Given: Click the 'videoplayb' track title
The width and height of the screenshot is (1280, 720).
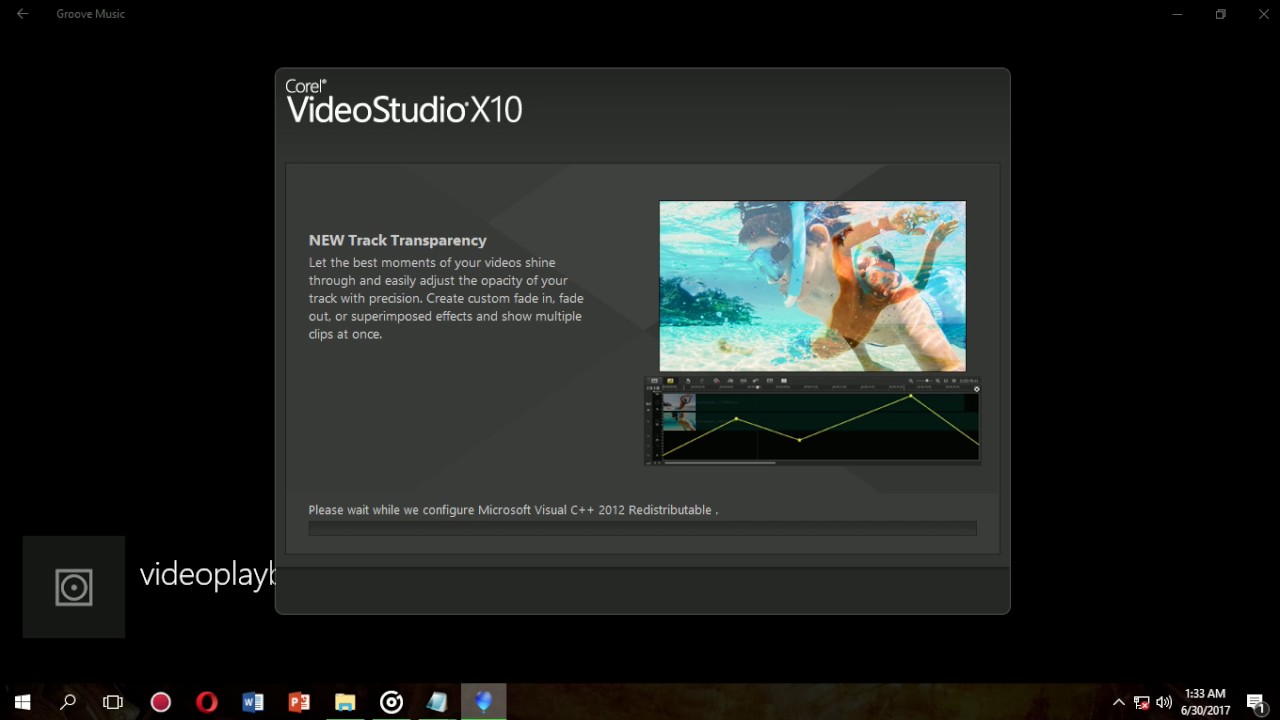Looking at the screenshot, I should (207, 575).
